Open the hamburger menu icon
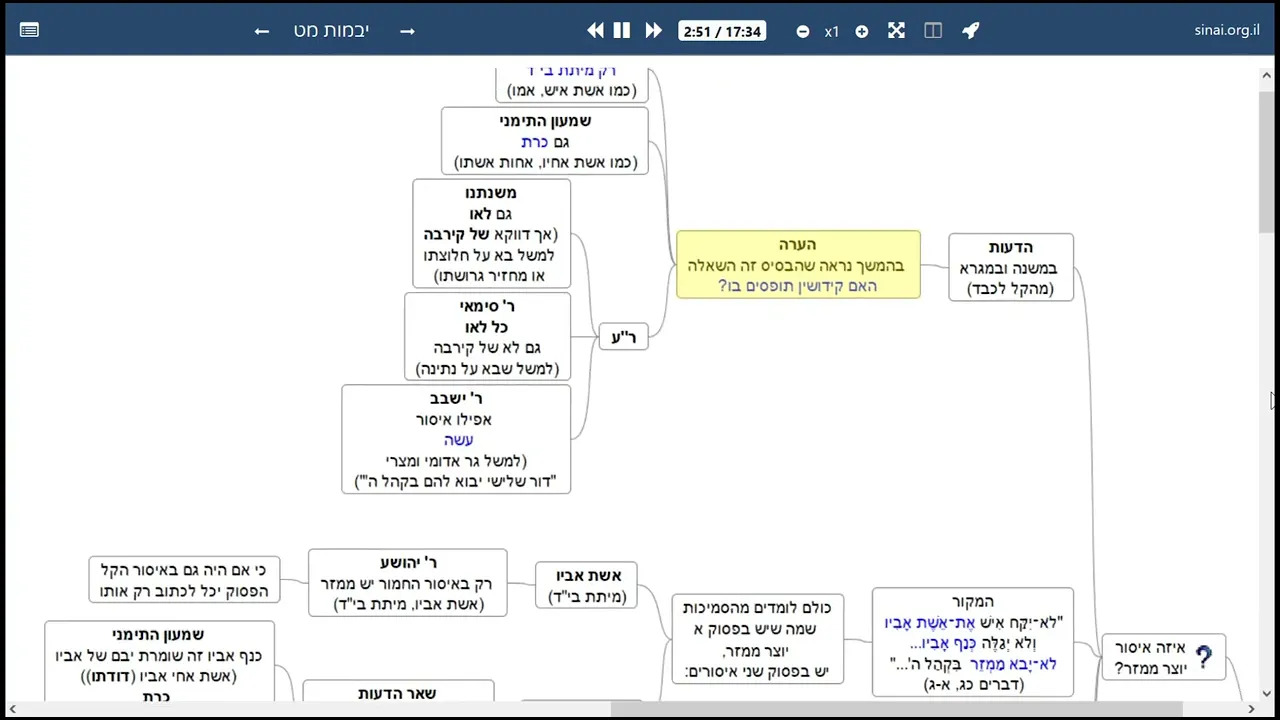 [x=29, y=31]
